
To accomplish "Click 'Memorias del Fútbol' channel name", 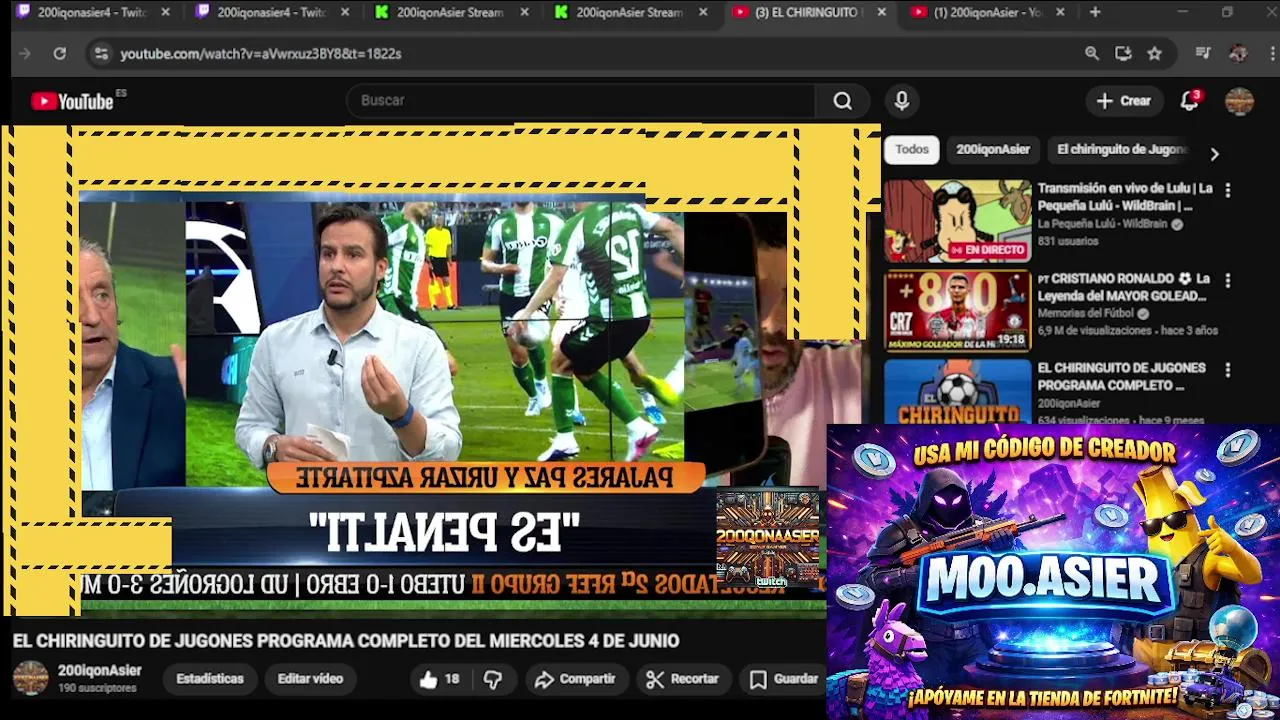I will [x=1085, y=313].
